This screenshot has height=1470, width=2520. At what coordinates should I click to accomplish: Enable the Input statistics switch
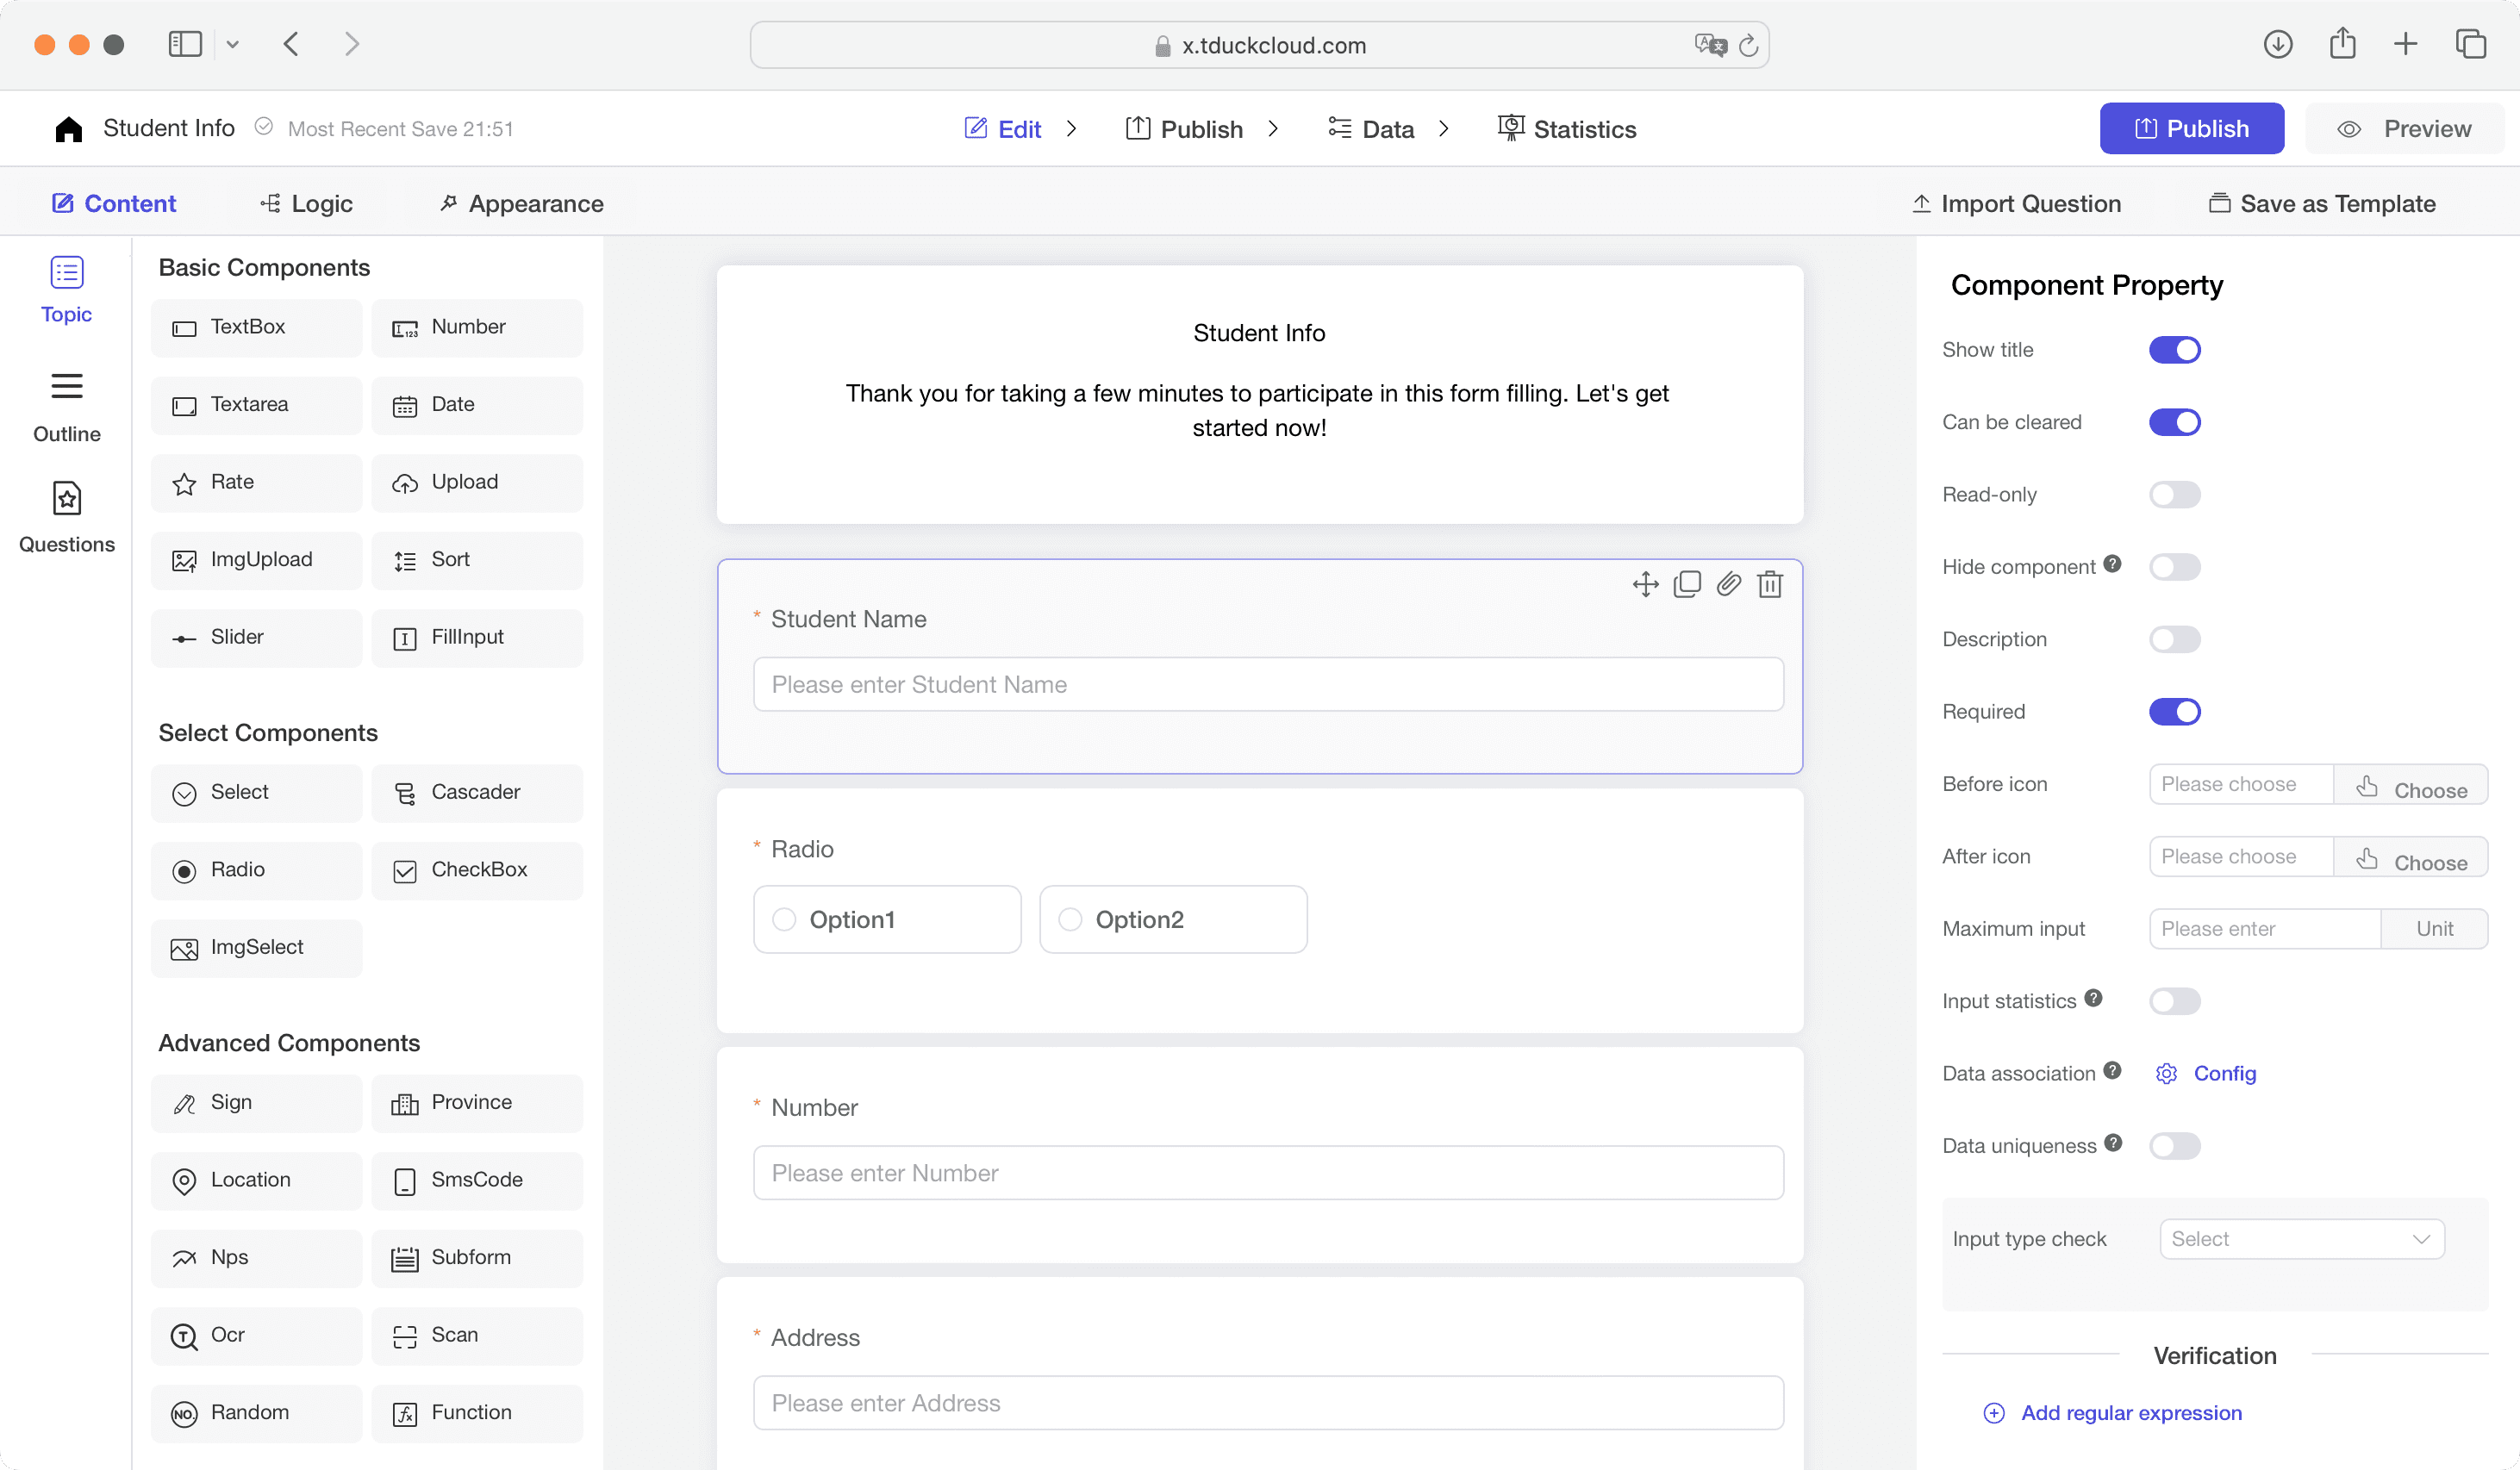2174,1001
